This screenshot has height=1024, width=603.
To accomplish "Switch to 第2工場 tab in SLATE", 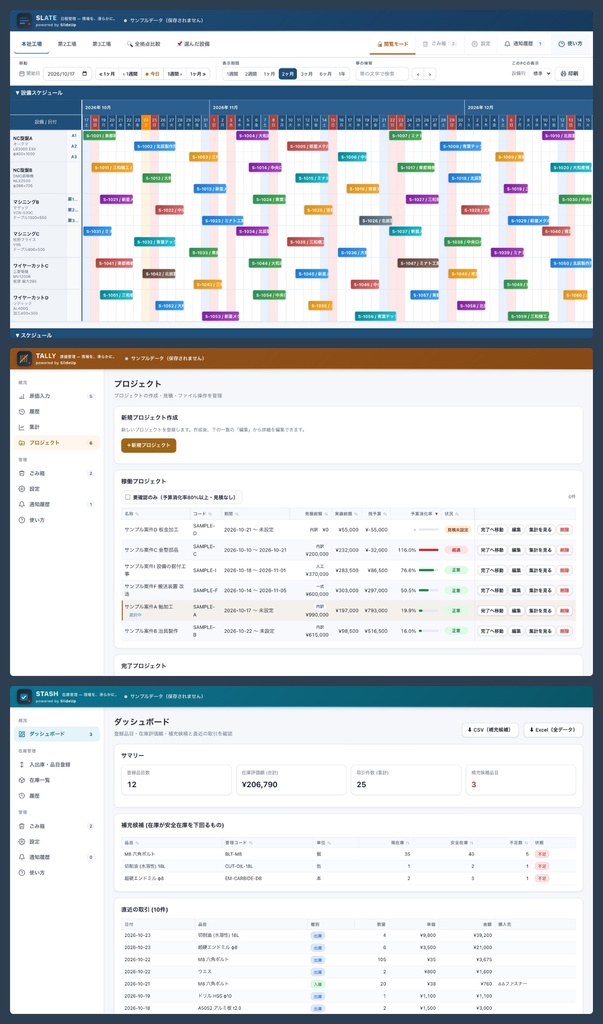I will 67,44.
